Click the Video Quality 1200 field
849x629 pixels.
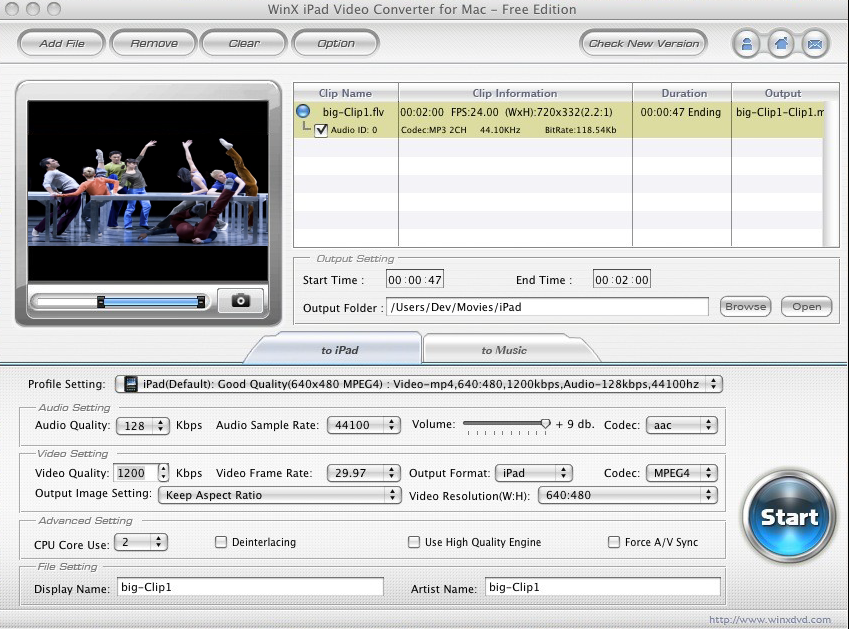(136, 473)
